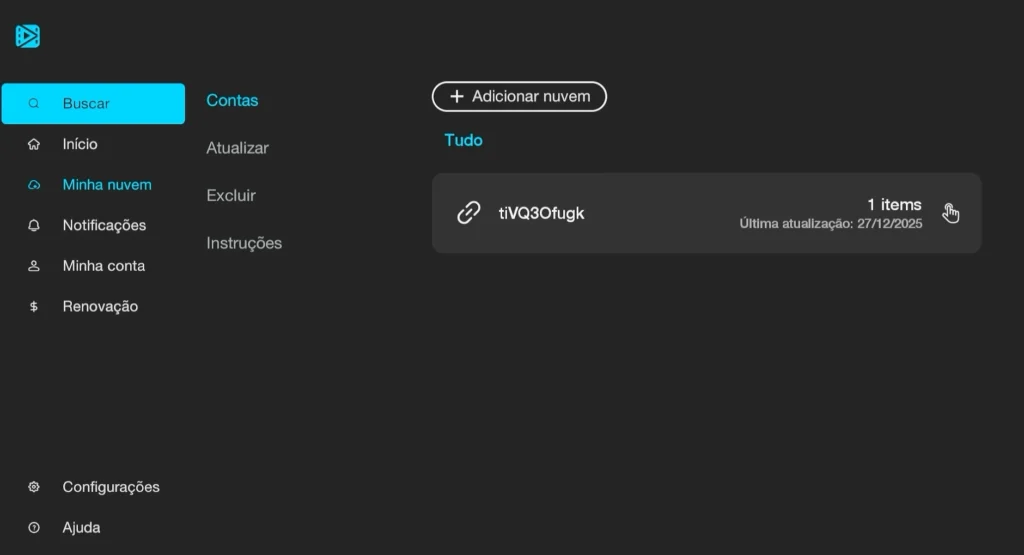Screen dimensions: 1024x555
Task: Select Excluir in the submenu
Action: (231, 195)
